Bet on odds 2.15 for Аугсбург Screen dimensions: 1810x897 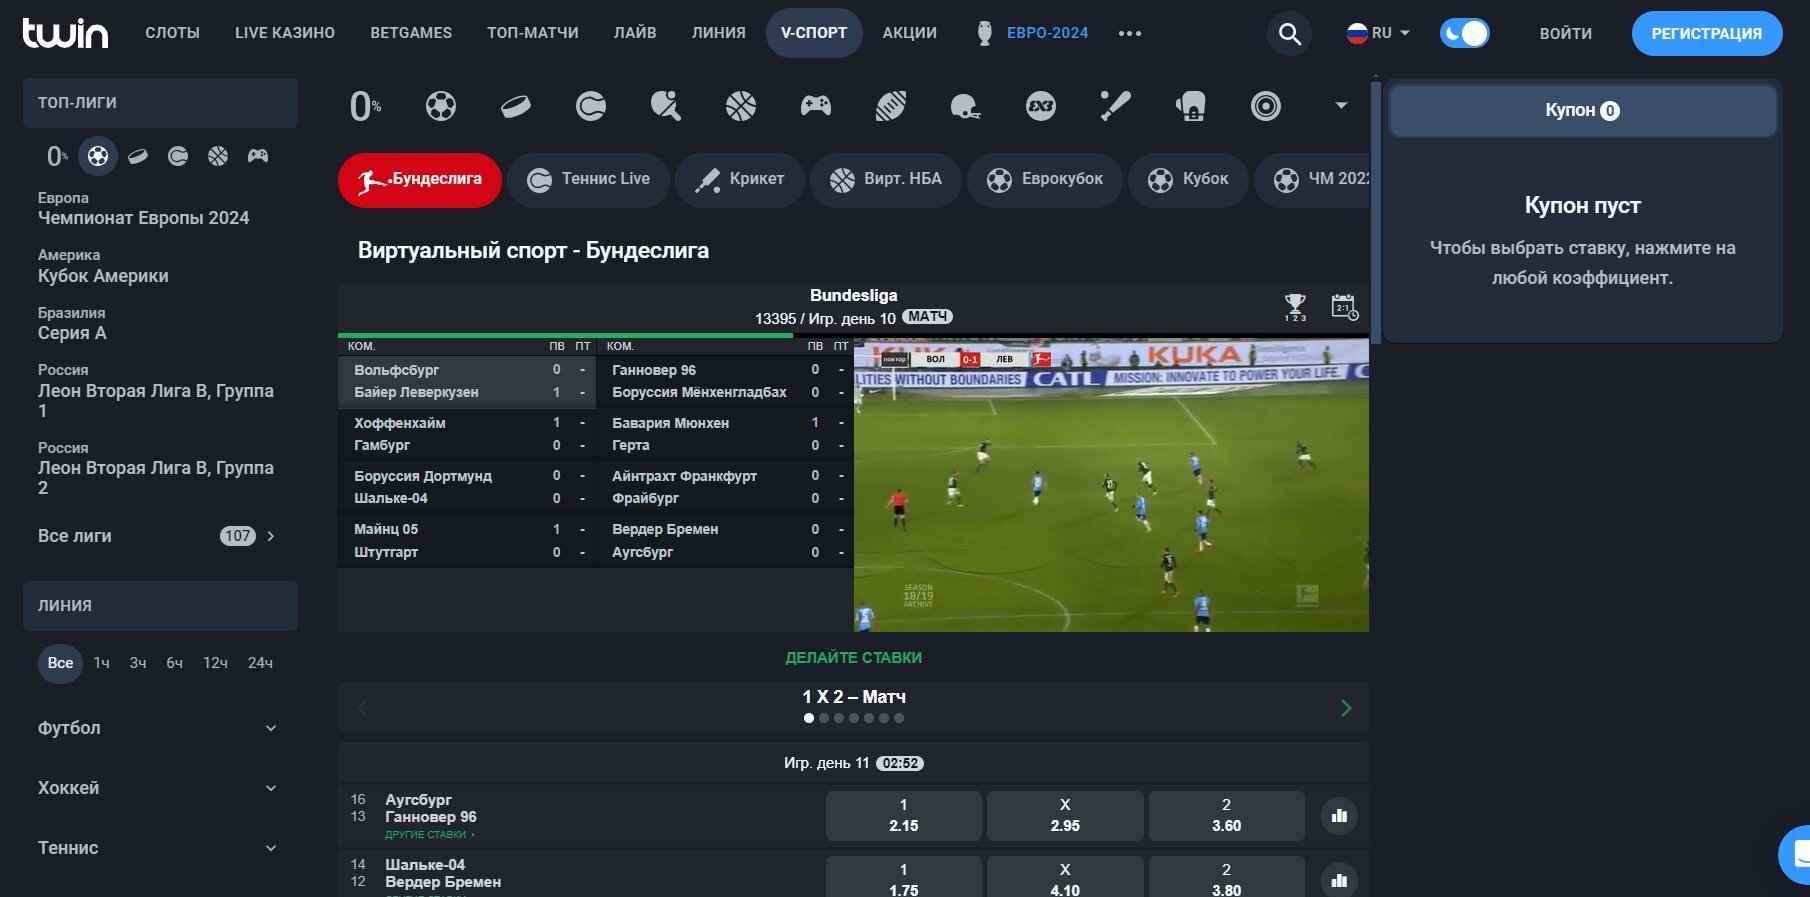(x=903, y=816)
